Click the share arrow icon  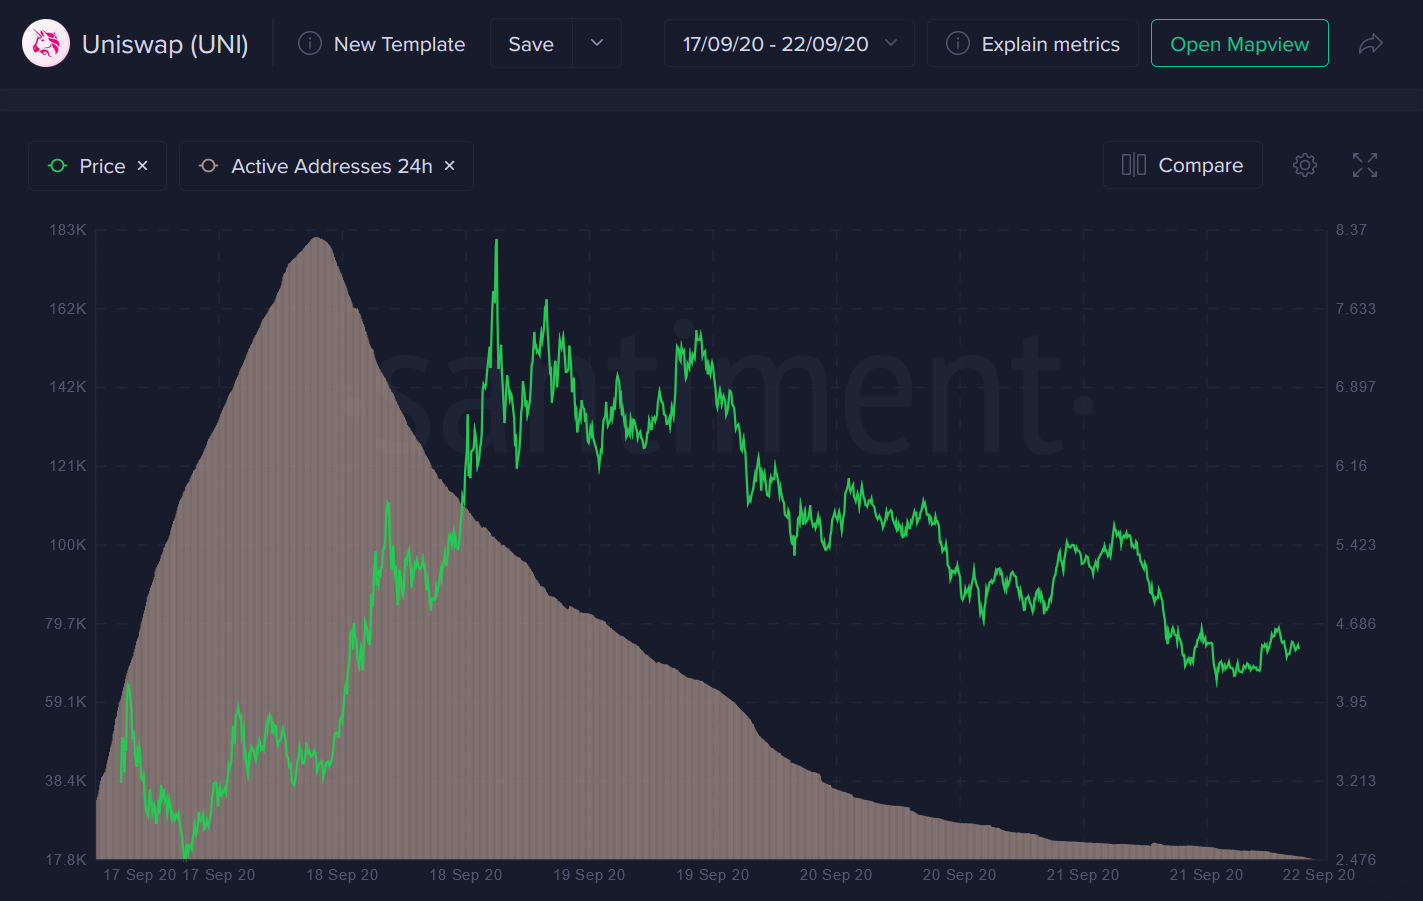(1371, 44)
